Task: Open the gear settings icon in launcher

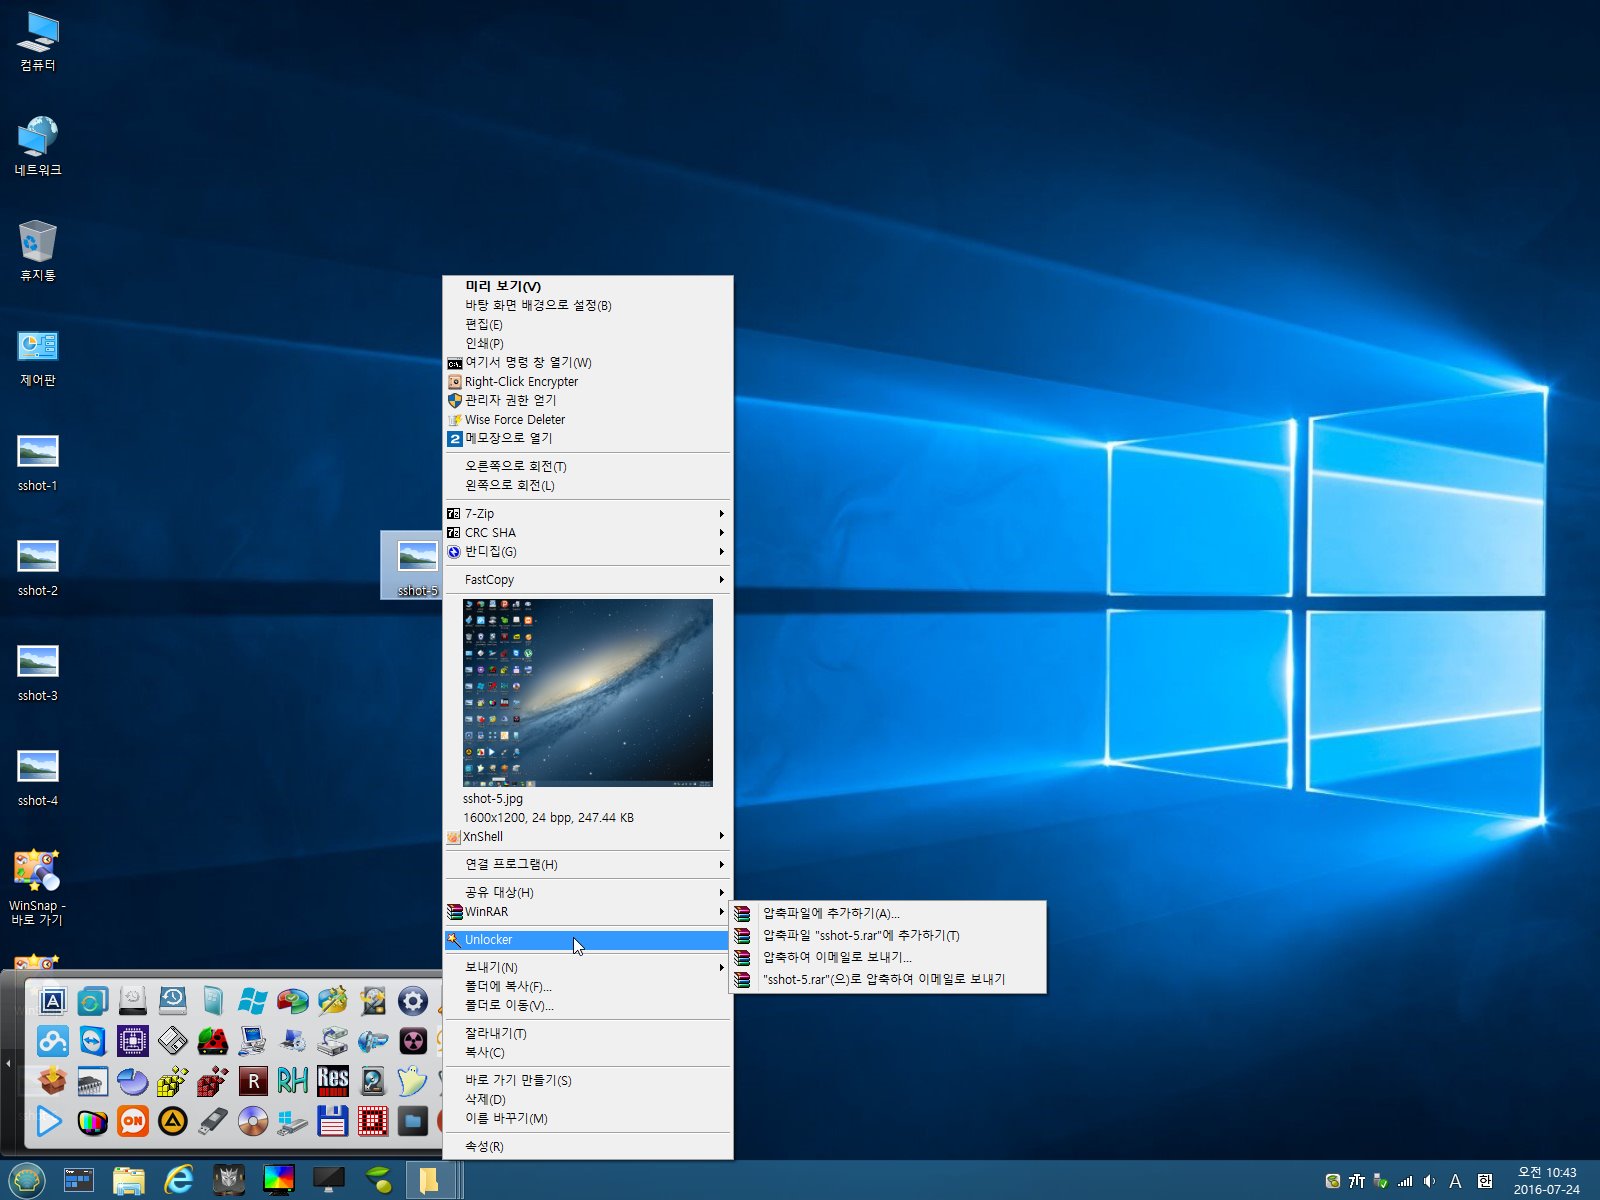Action: (412, 1001)
